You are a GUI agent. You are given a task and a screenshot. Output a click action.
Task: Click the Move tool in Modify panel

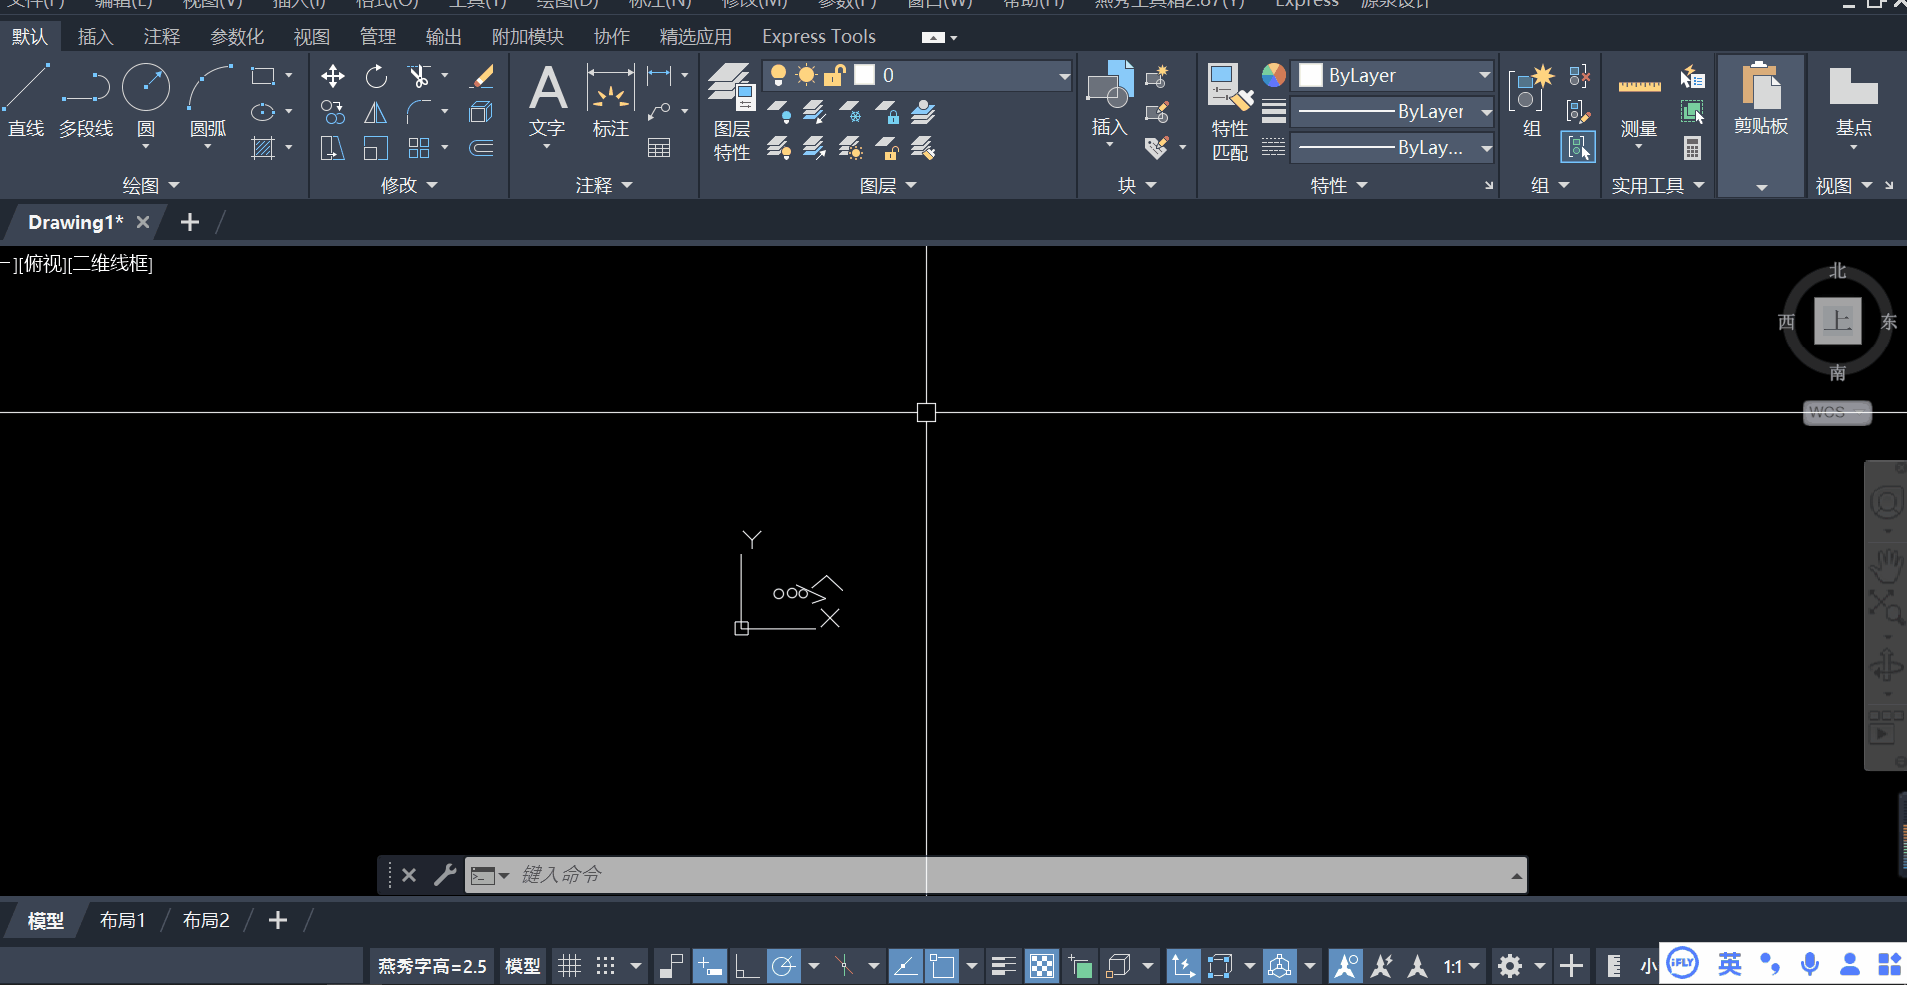click(x=333, y=76)
